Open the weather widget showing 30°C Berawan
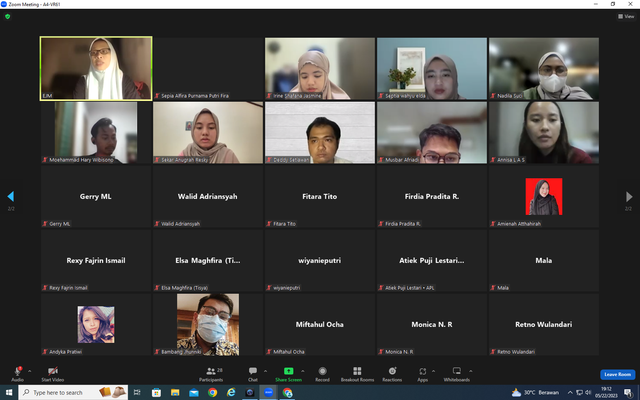The image size is (640, 400). 535,392
